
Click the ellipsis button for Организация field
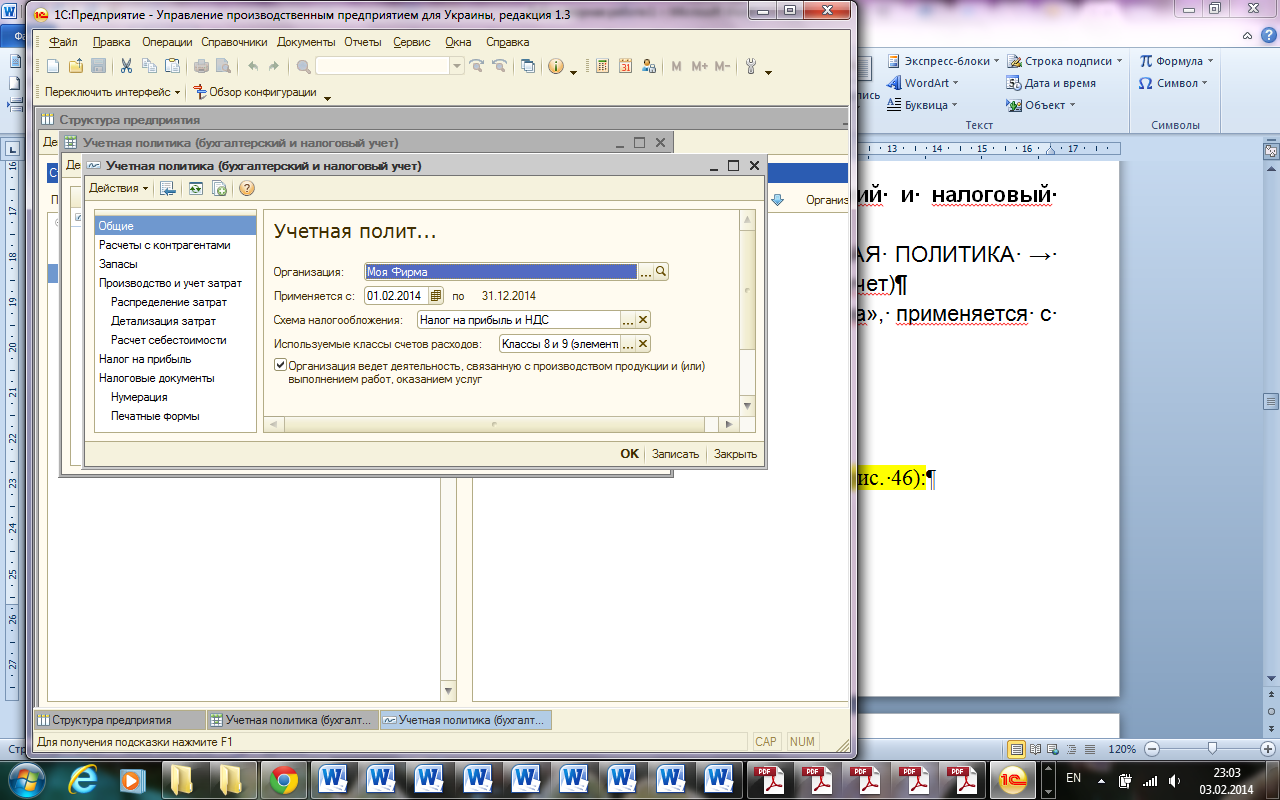pos(645,271)
